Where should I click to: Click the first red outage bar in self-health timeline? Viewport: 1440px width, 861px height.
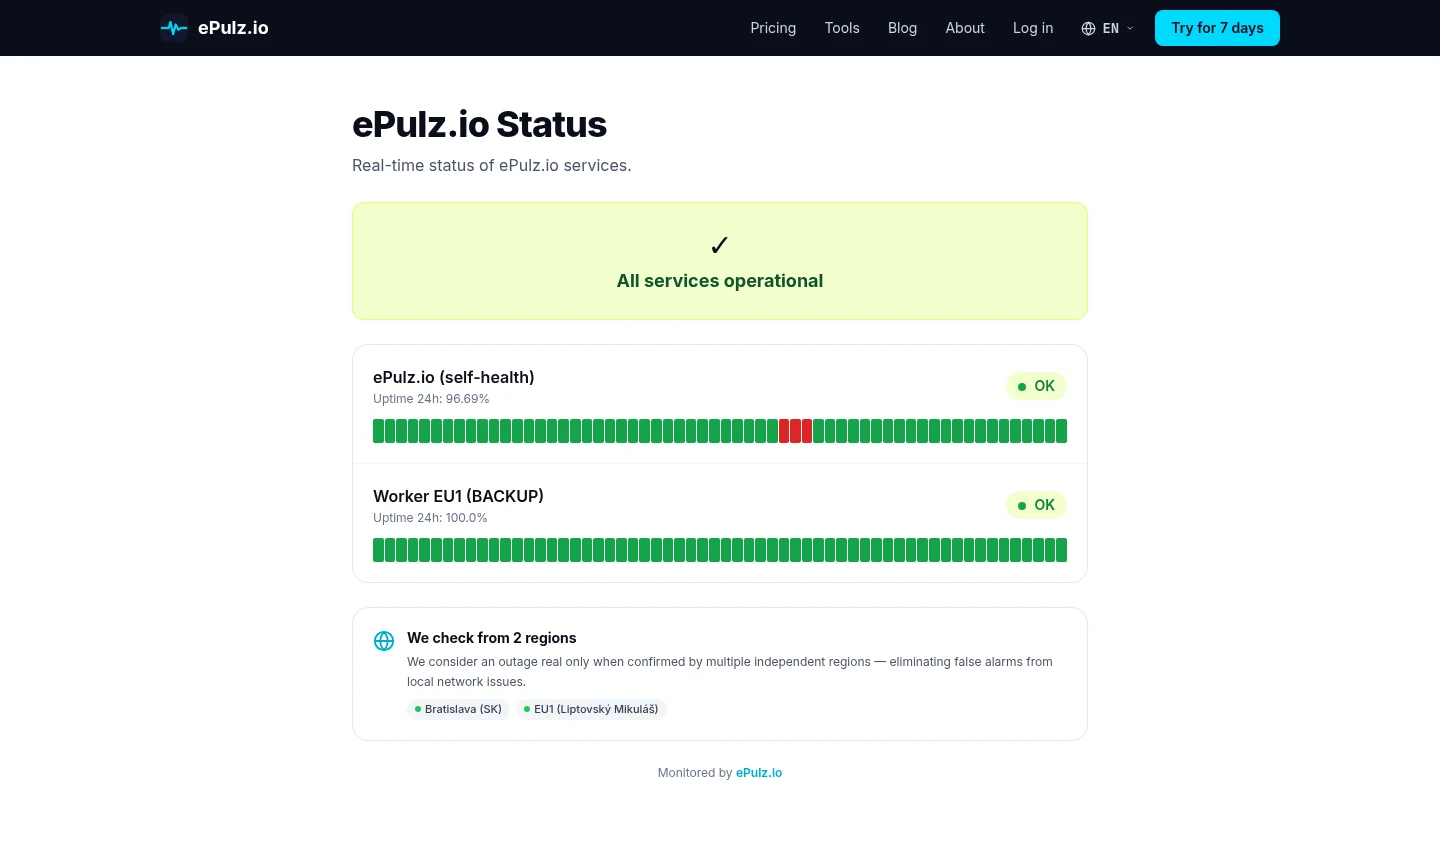pyautogui.click(x=785, y=431)
